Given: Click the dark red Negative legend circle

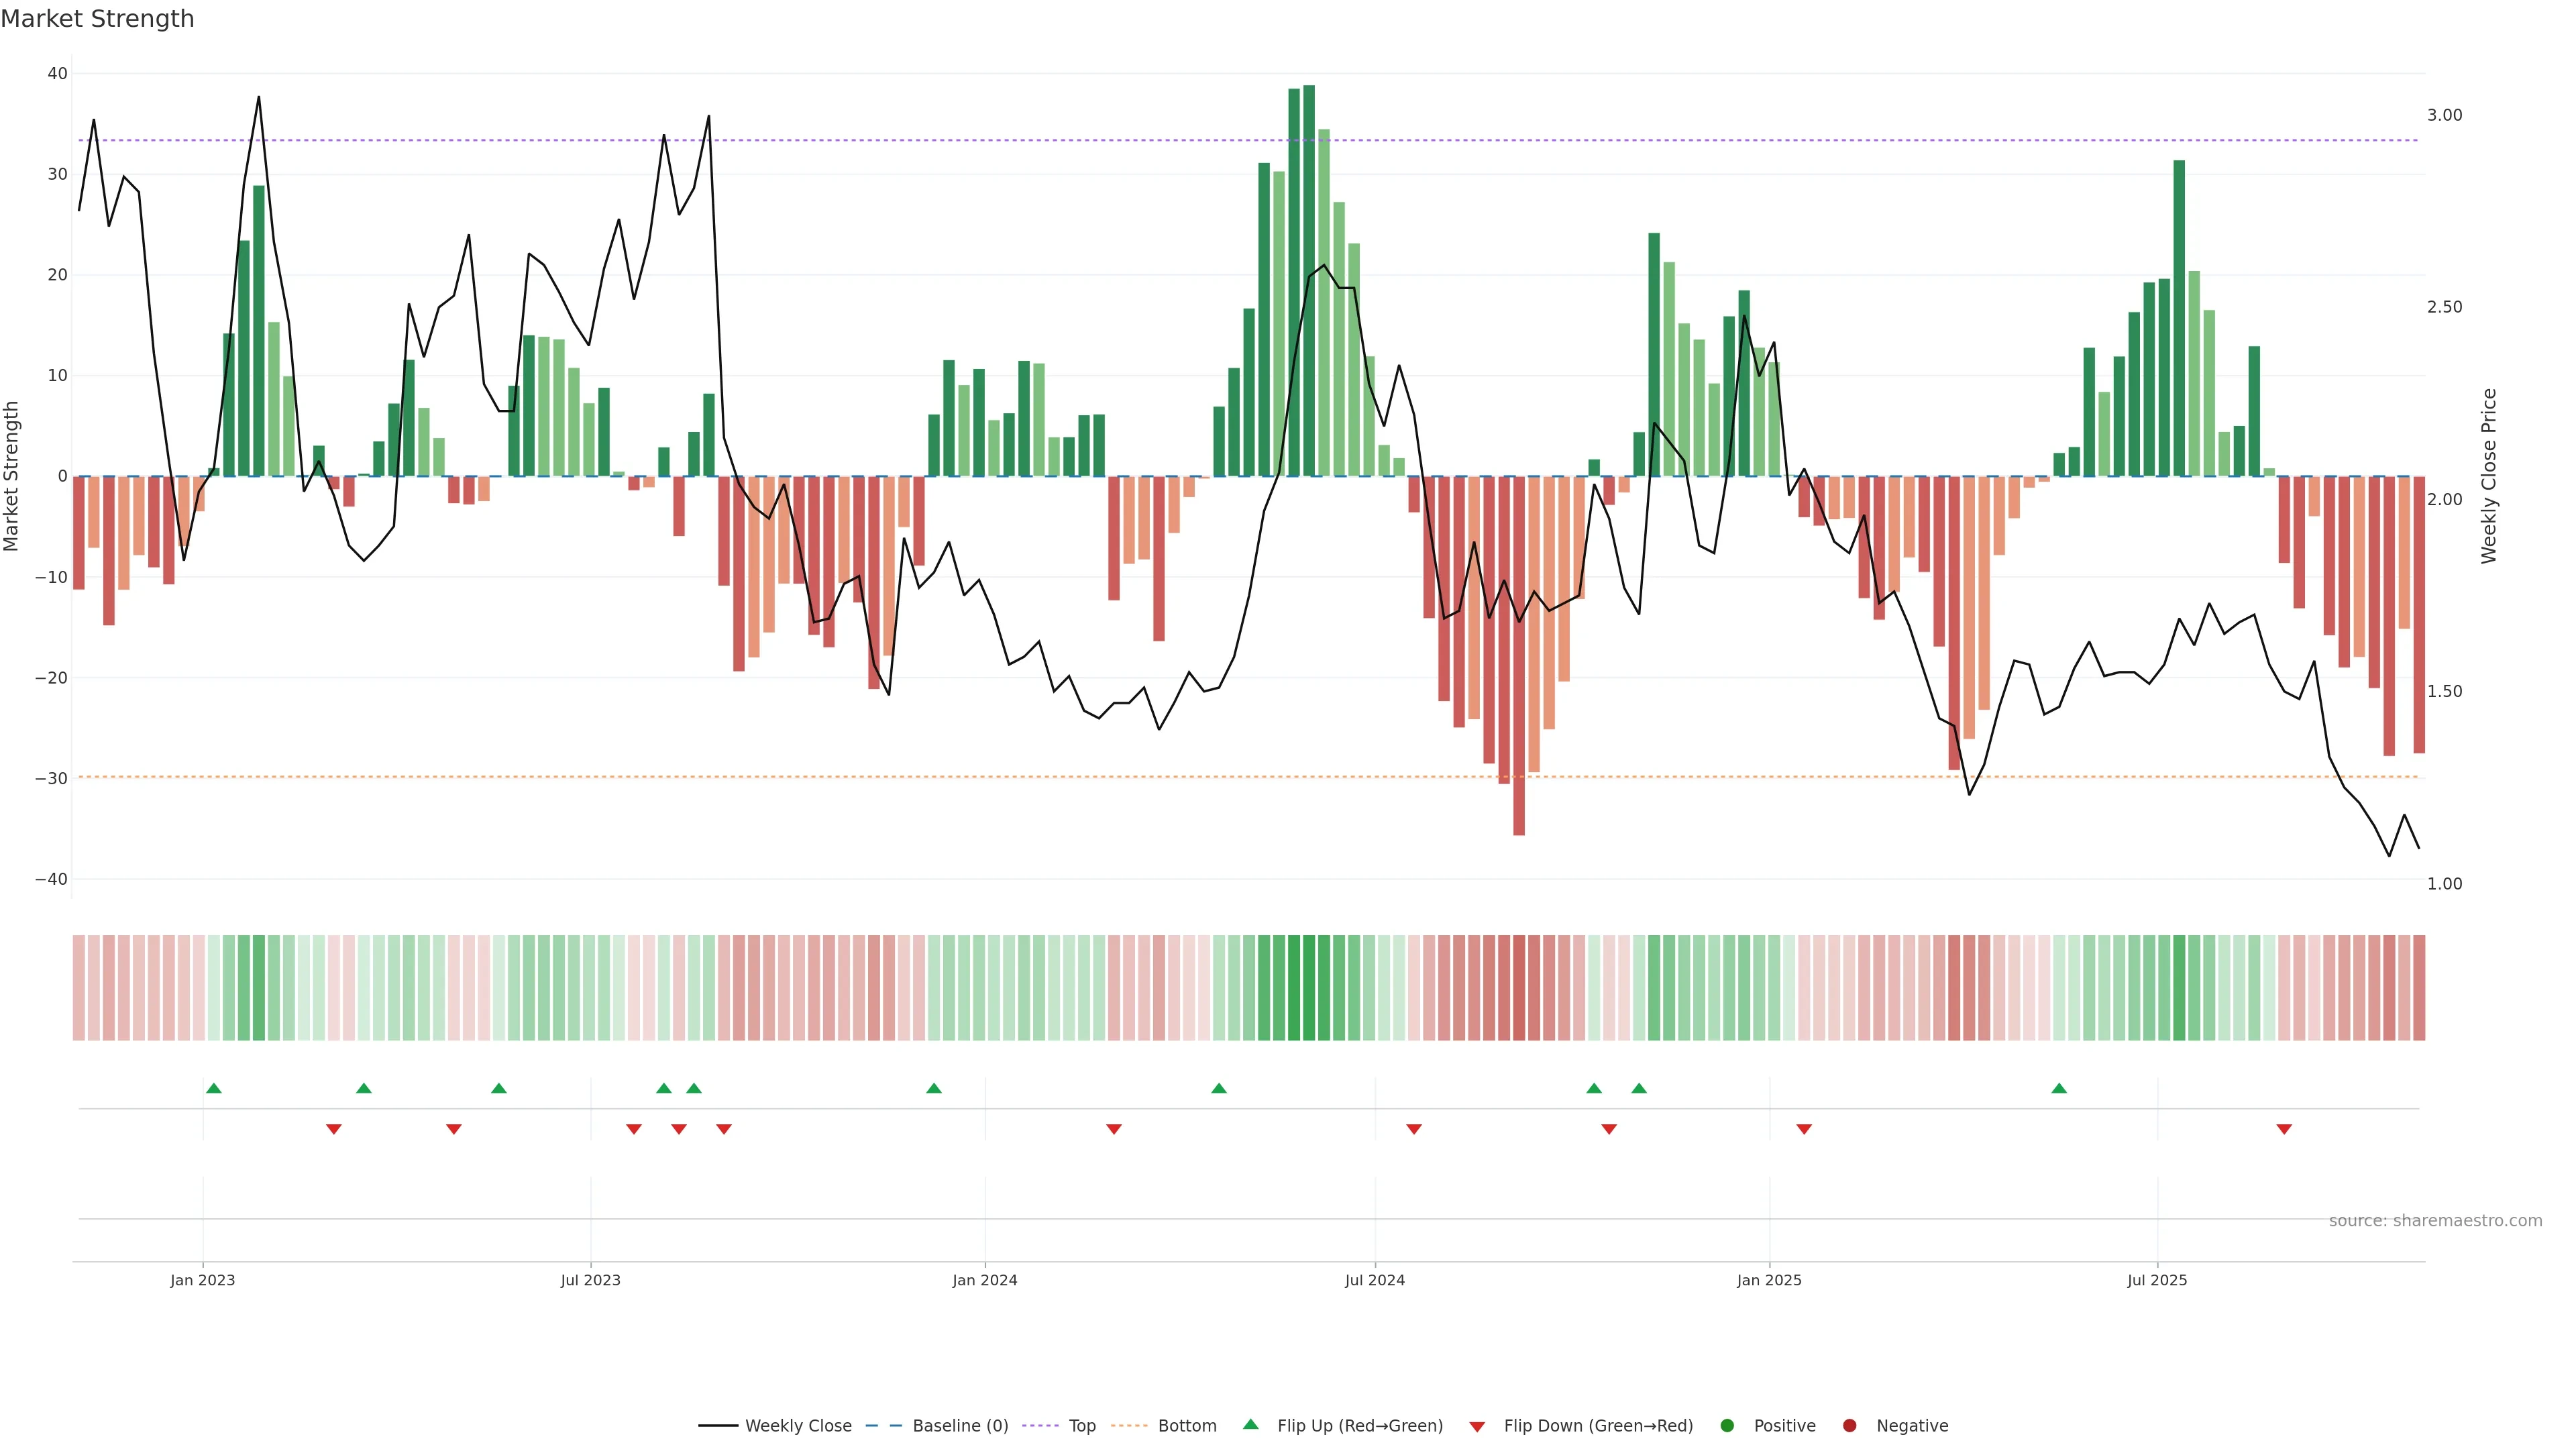Looking at the screenshot, I should tap(1849, 1426).
